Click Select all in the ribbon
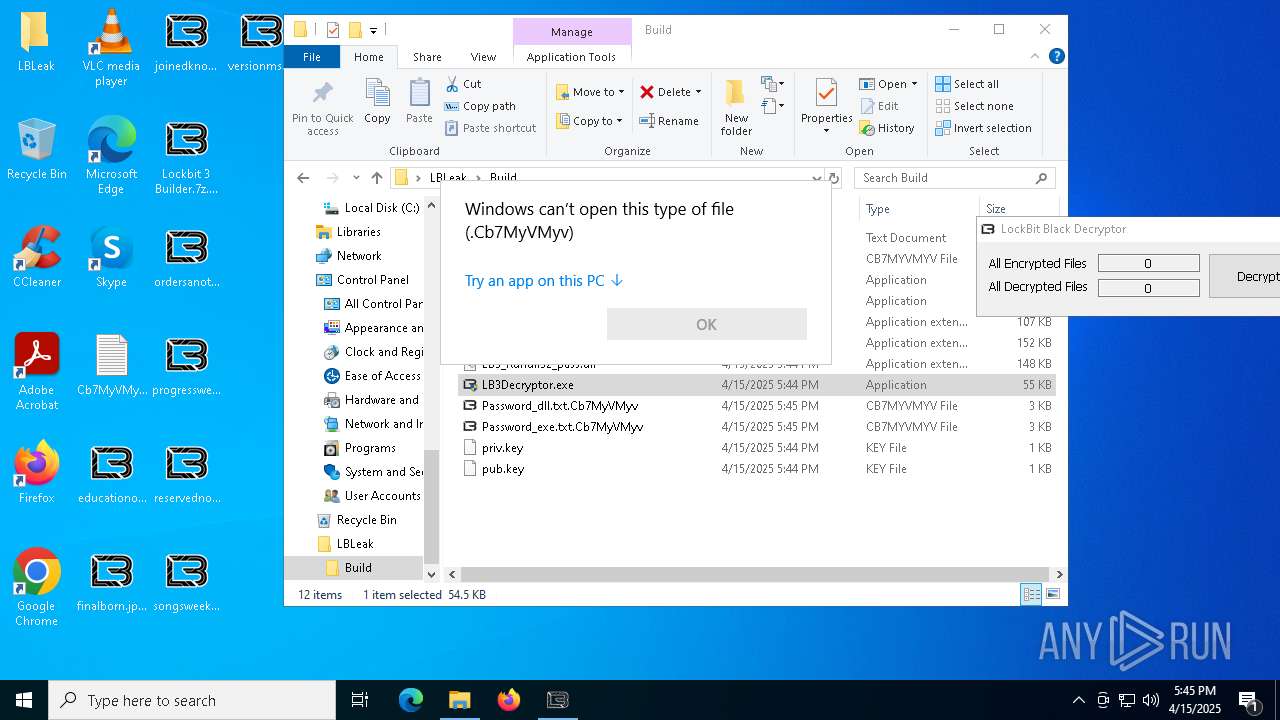Screen dimensions: 1280x720 tap(967, 84)
